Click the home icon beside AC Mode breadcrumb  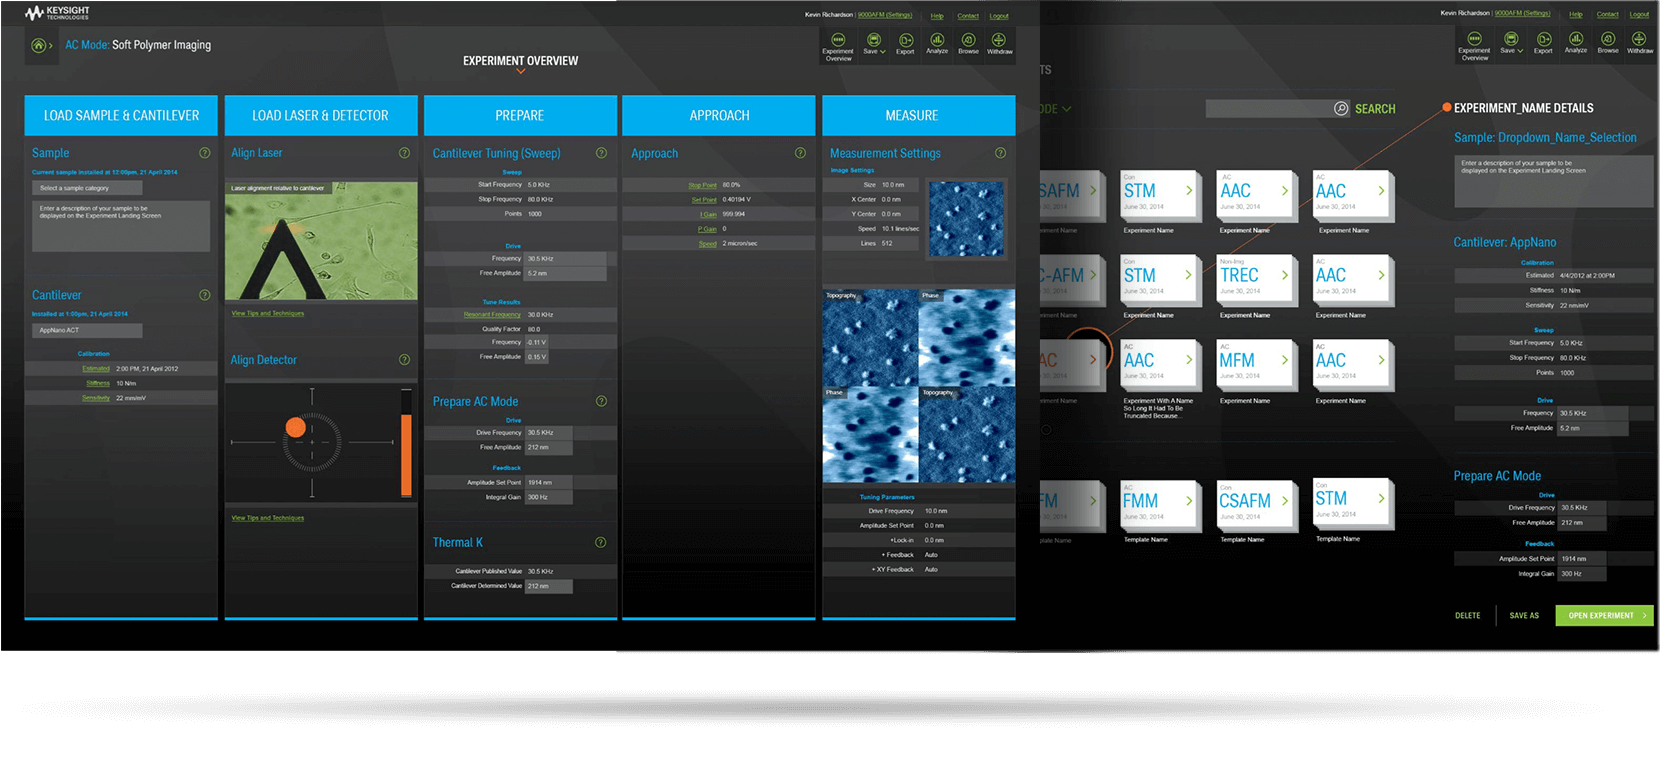click(38, 45)
